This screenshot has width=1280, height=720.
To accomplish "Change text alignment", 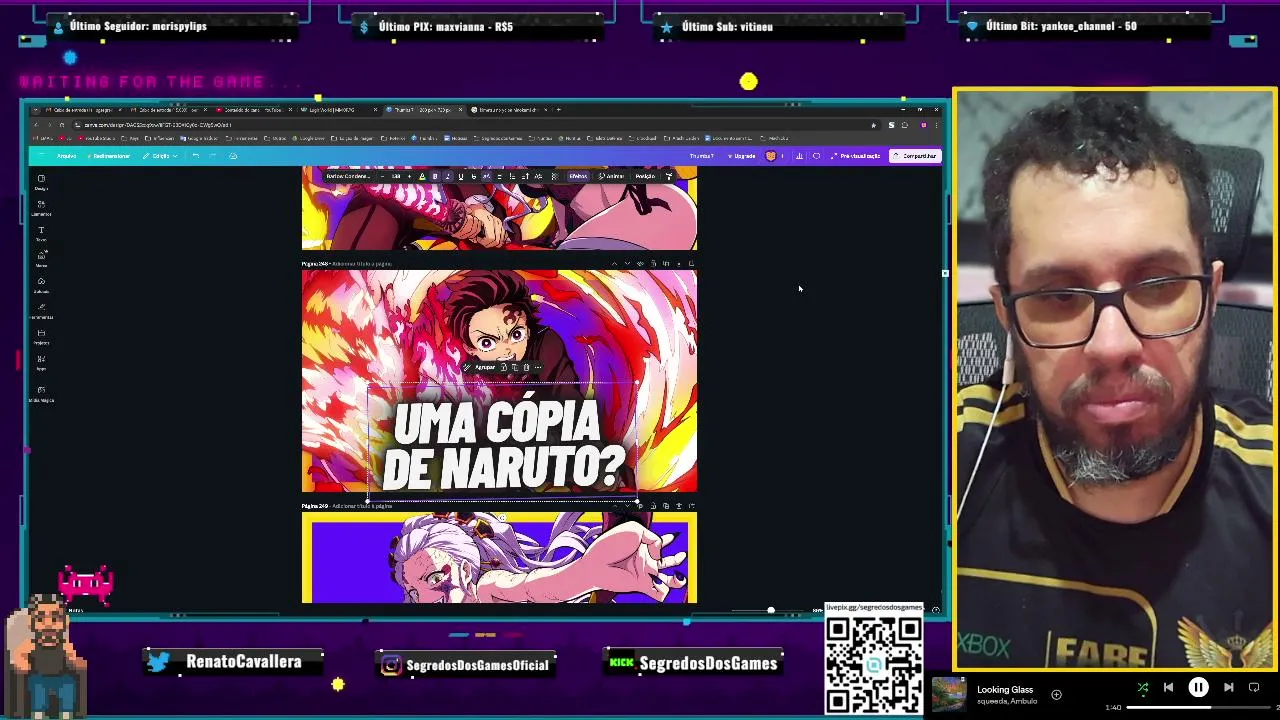I will pyautogui.click(x=499, y=176).
